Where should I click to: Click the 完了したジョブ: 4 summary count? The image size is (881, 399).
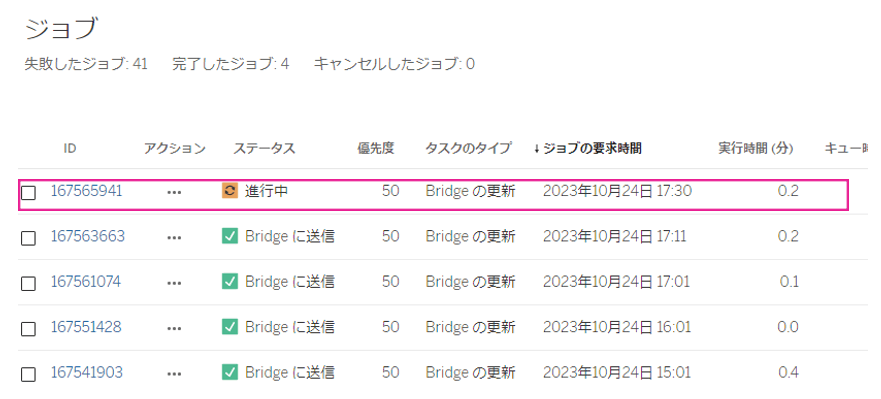click(x=231, y=64)
